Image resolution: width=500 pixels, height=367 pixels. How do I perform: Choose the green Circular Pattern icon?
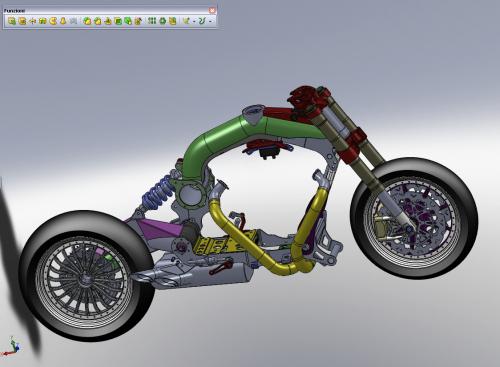[163, 21]
